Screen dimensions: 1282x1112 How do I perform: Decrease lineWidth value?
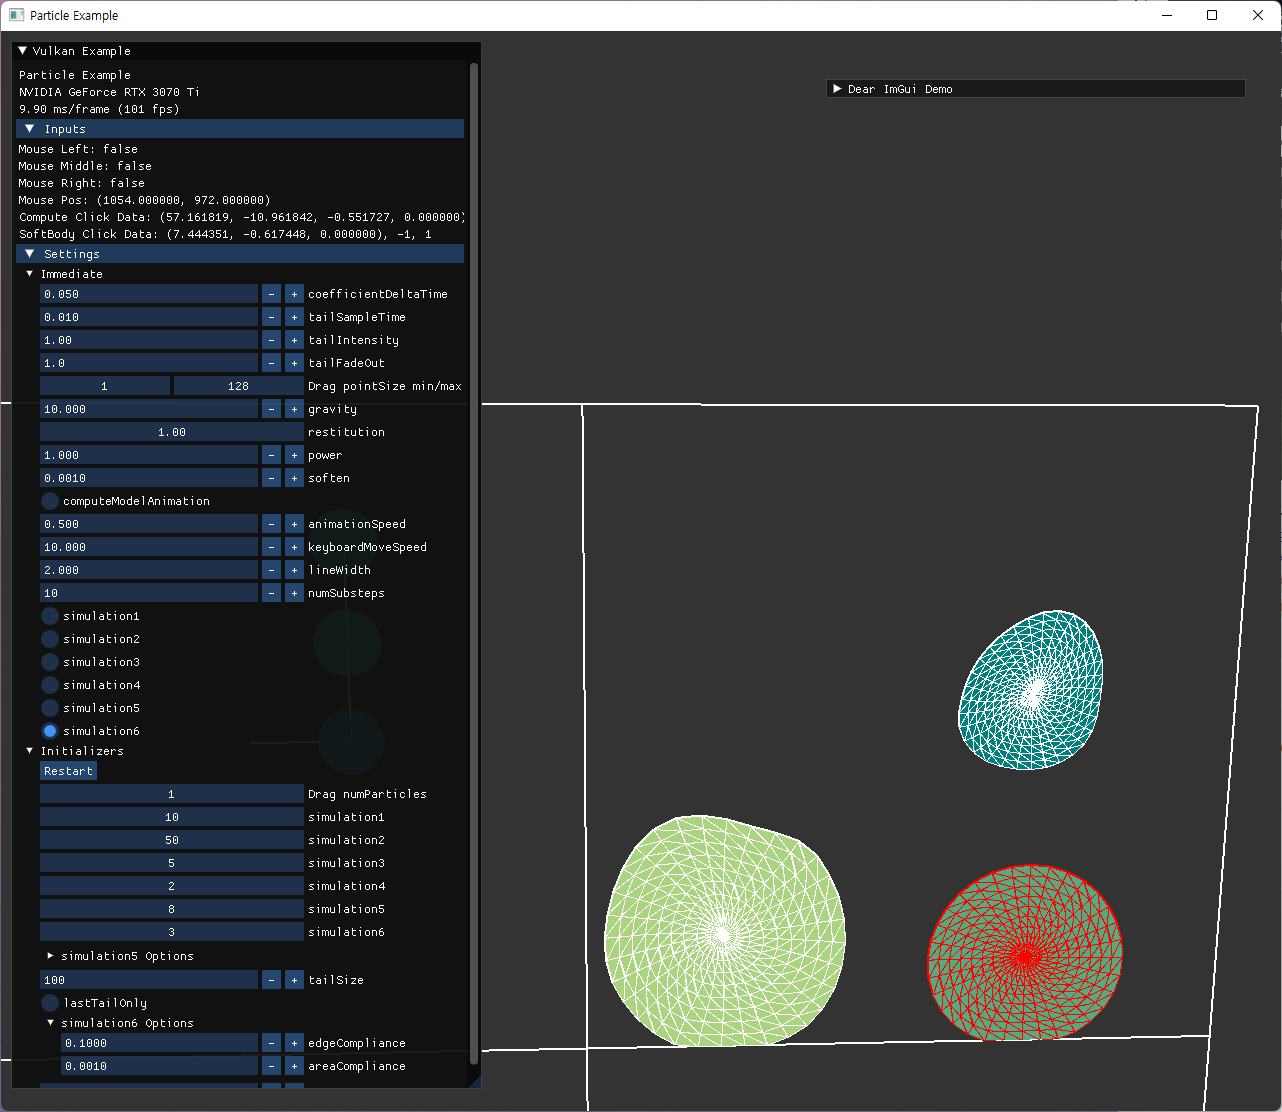coord(271,570)
